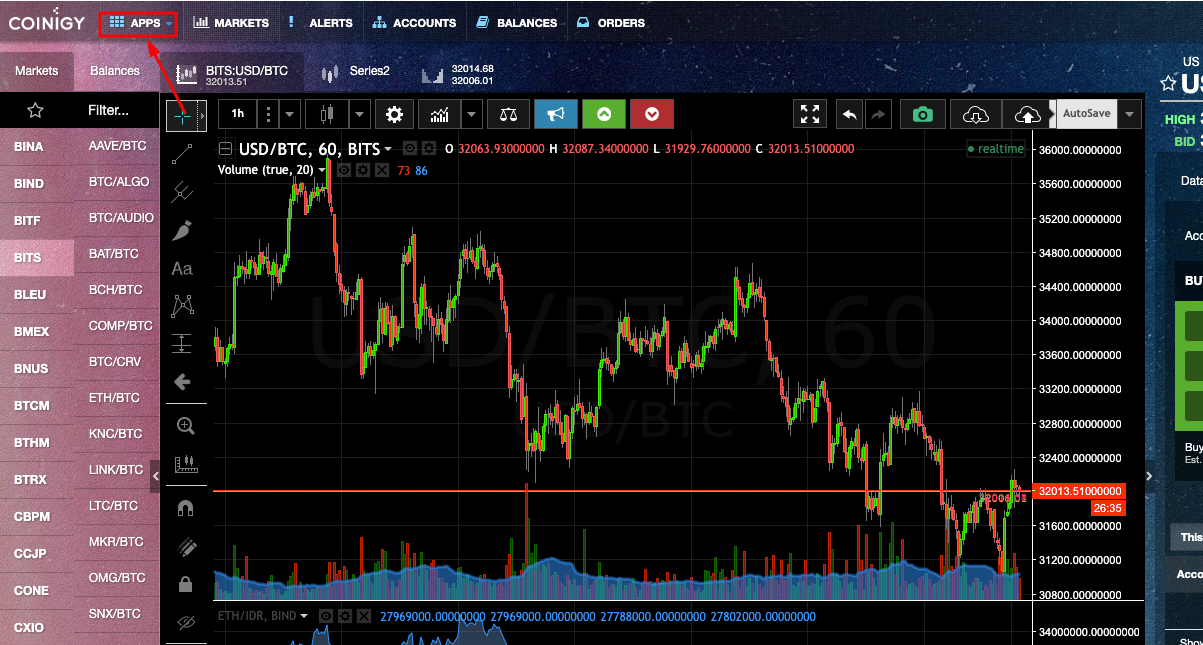Open the indicators chart icon
The image size is (1203, 645).
[440, 114]
